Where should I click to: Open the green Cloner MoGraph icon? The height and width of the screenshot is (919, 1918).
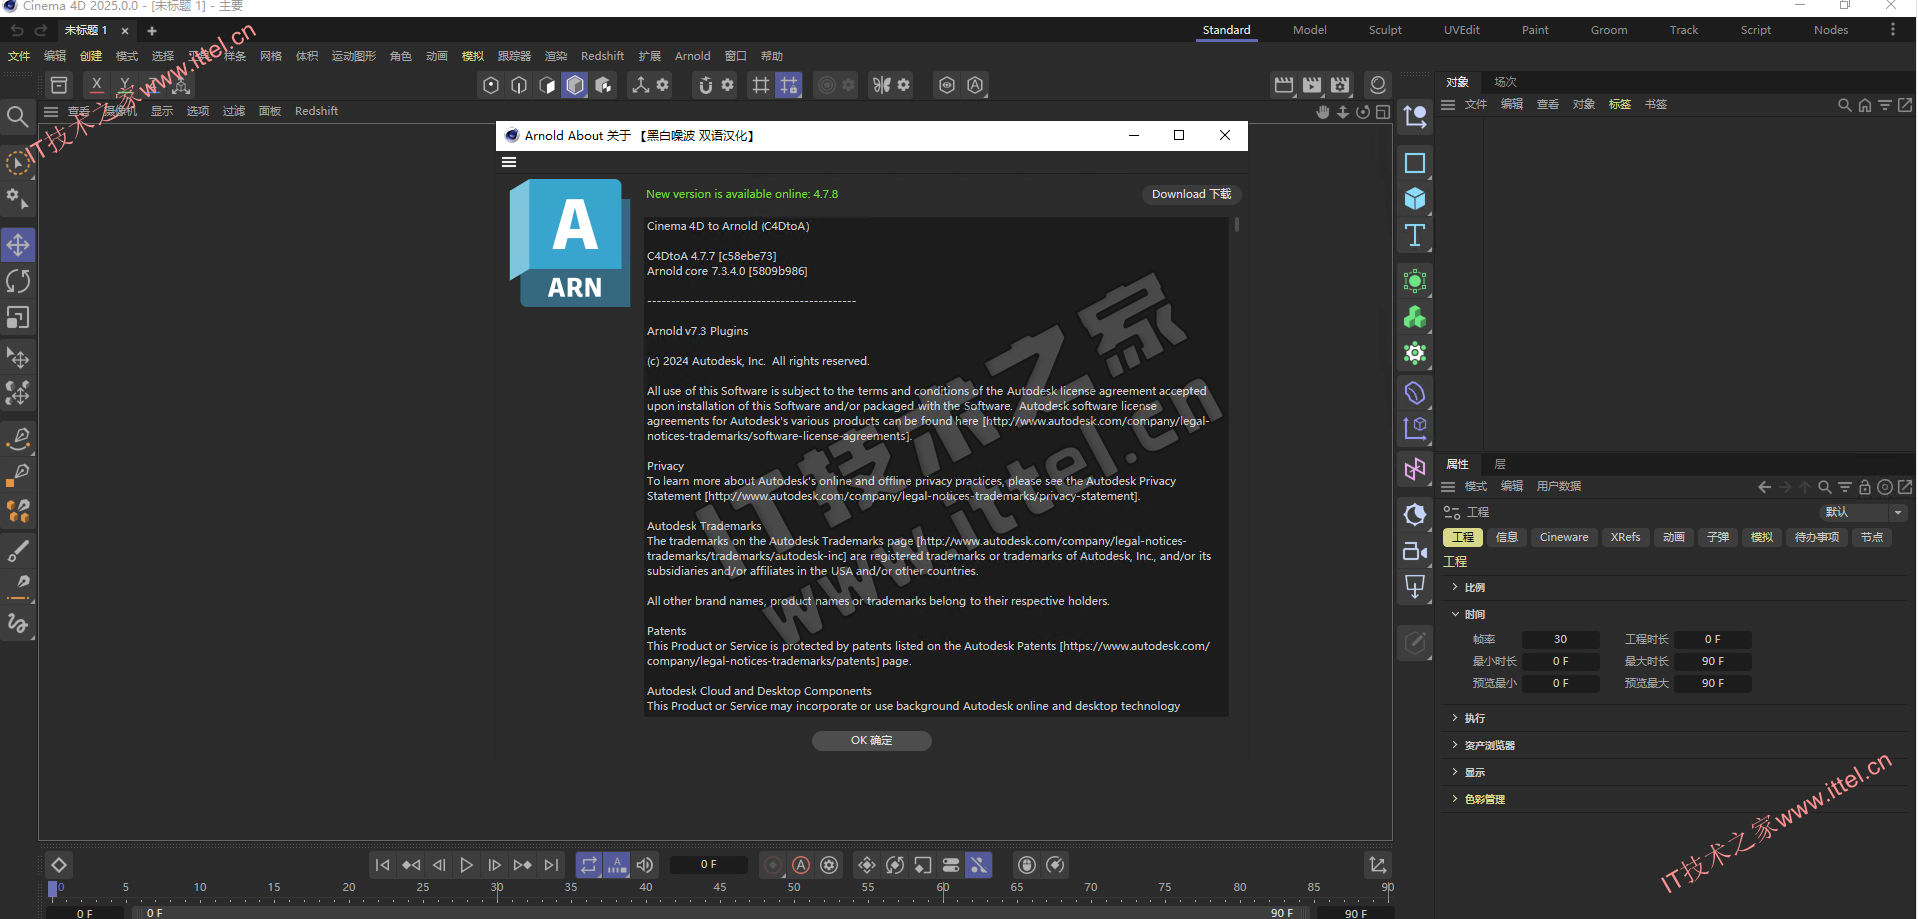(1415, 317)
